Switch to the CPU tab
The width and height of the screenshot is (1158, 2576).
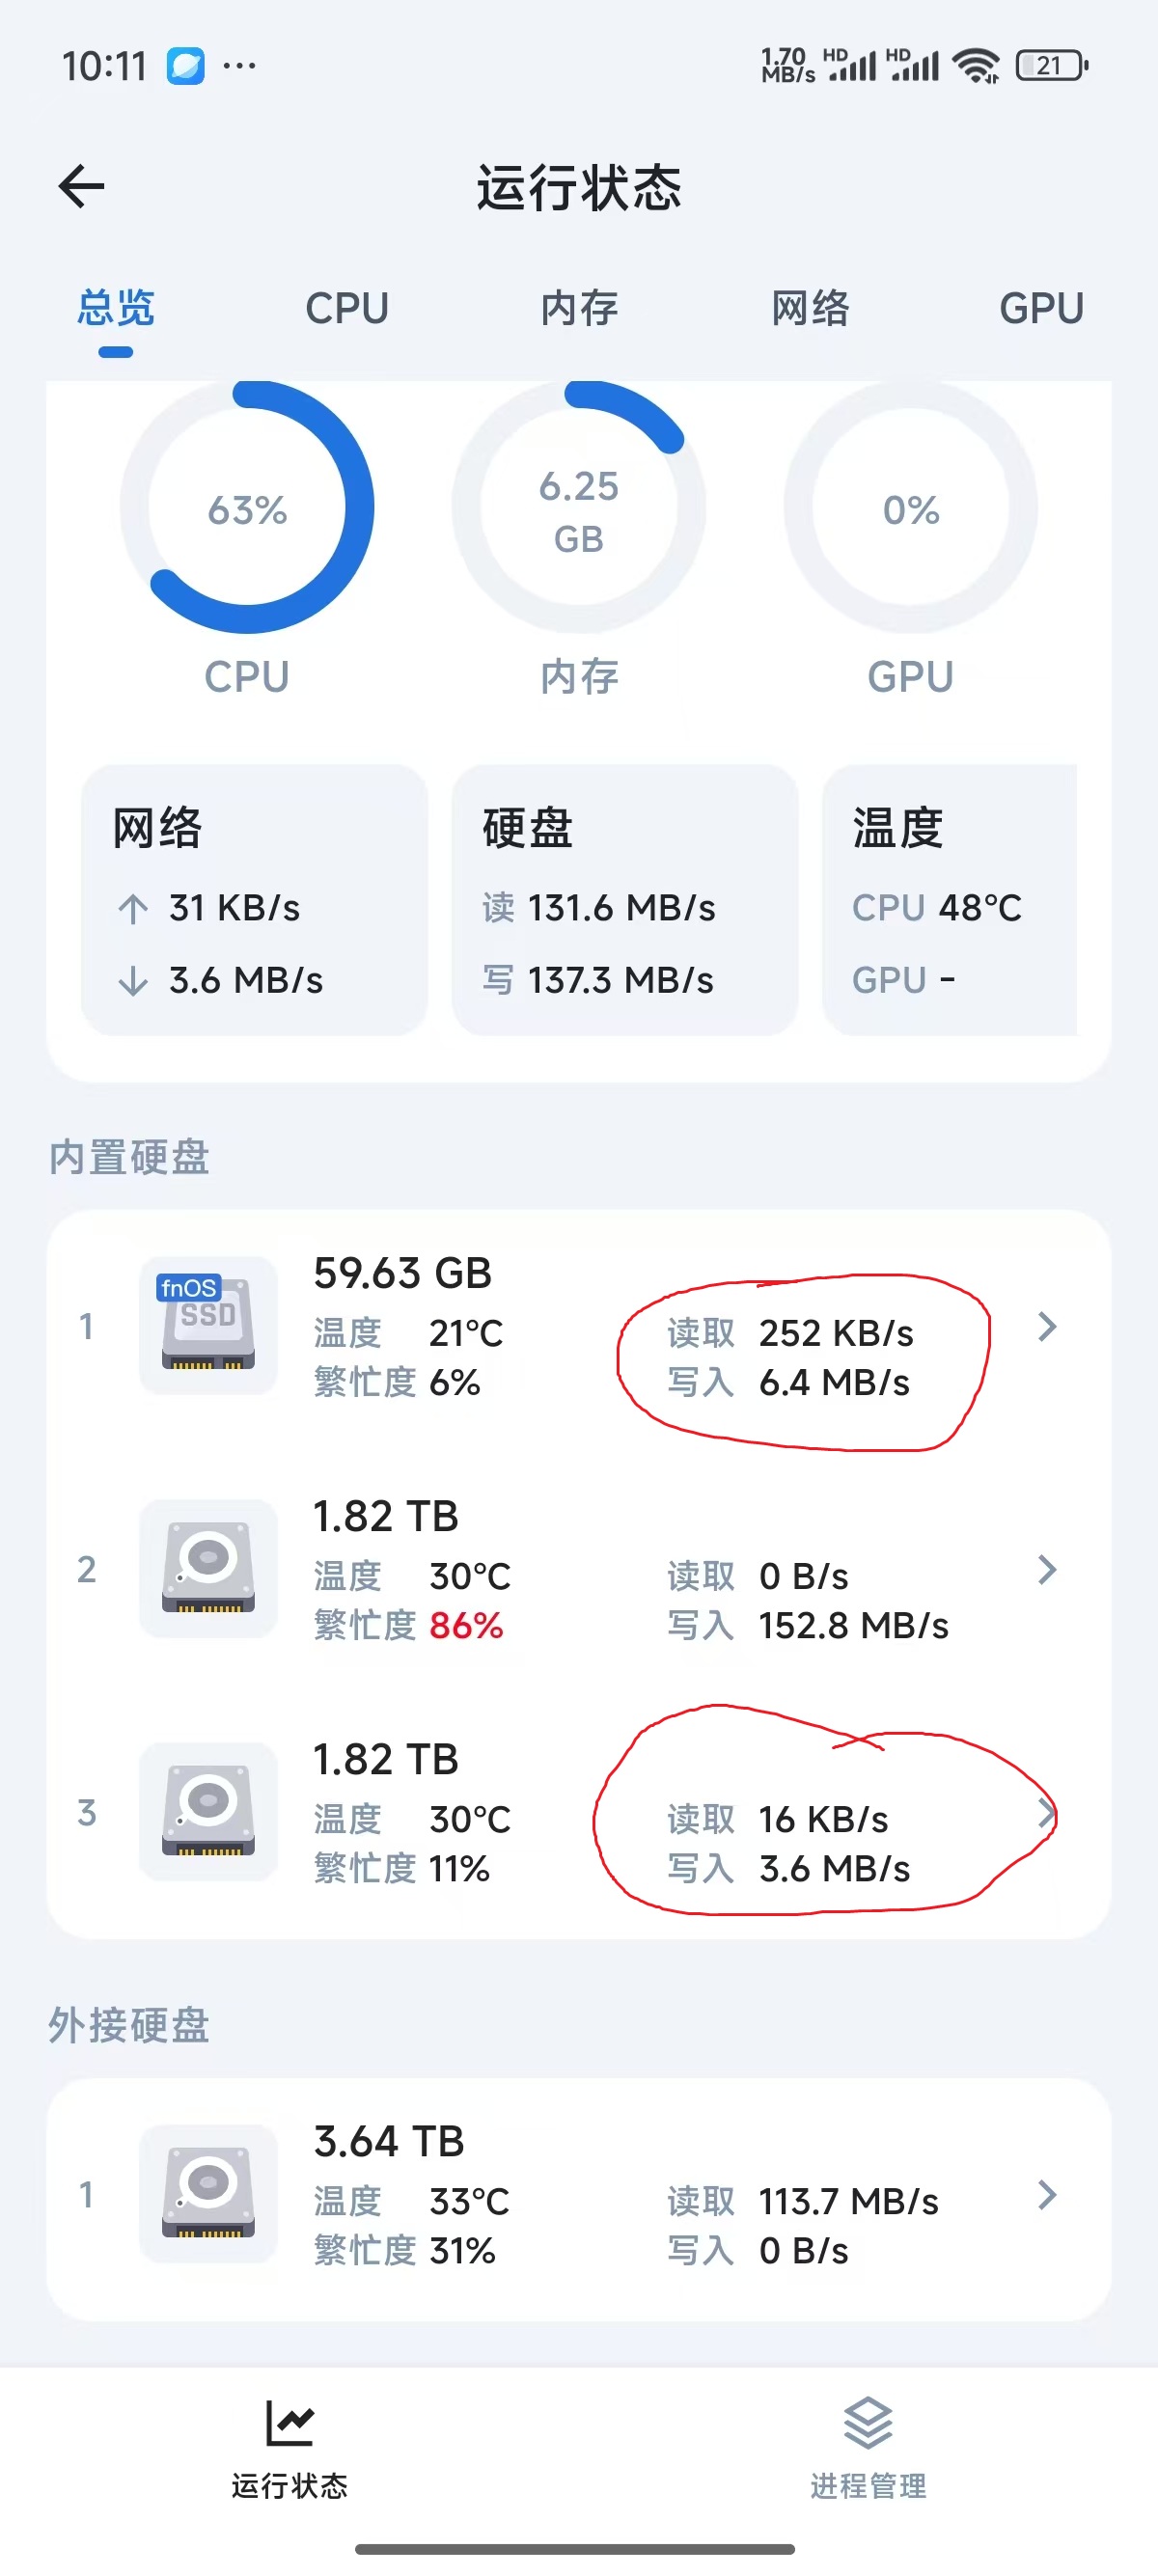[x=347, y=308]
